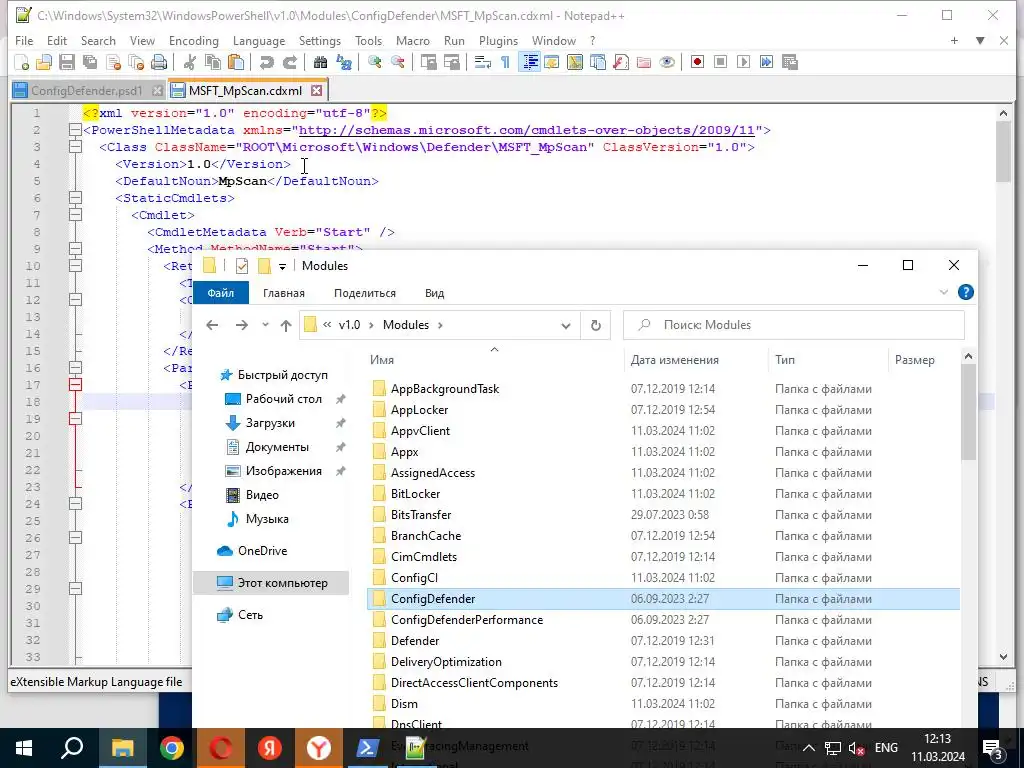This screenshot has width=1024, height=768.
Task: Zoom out using the toolbar magnifier
Action: (397, 62)
